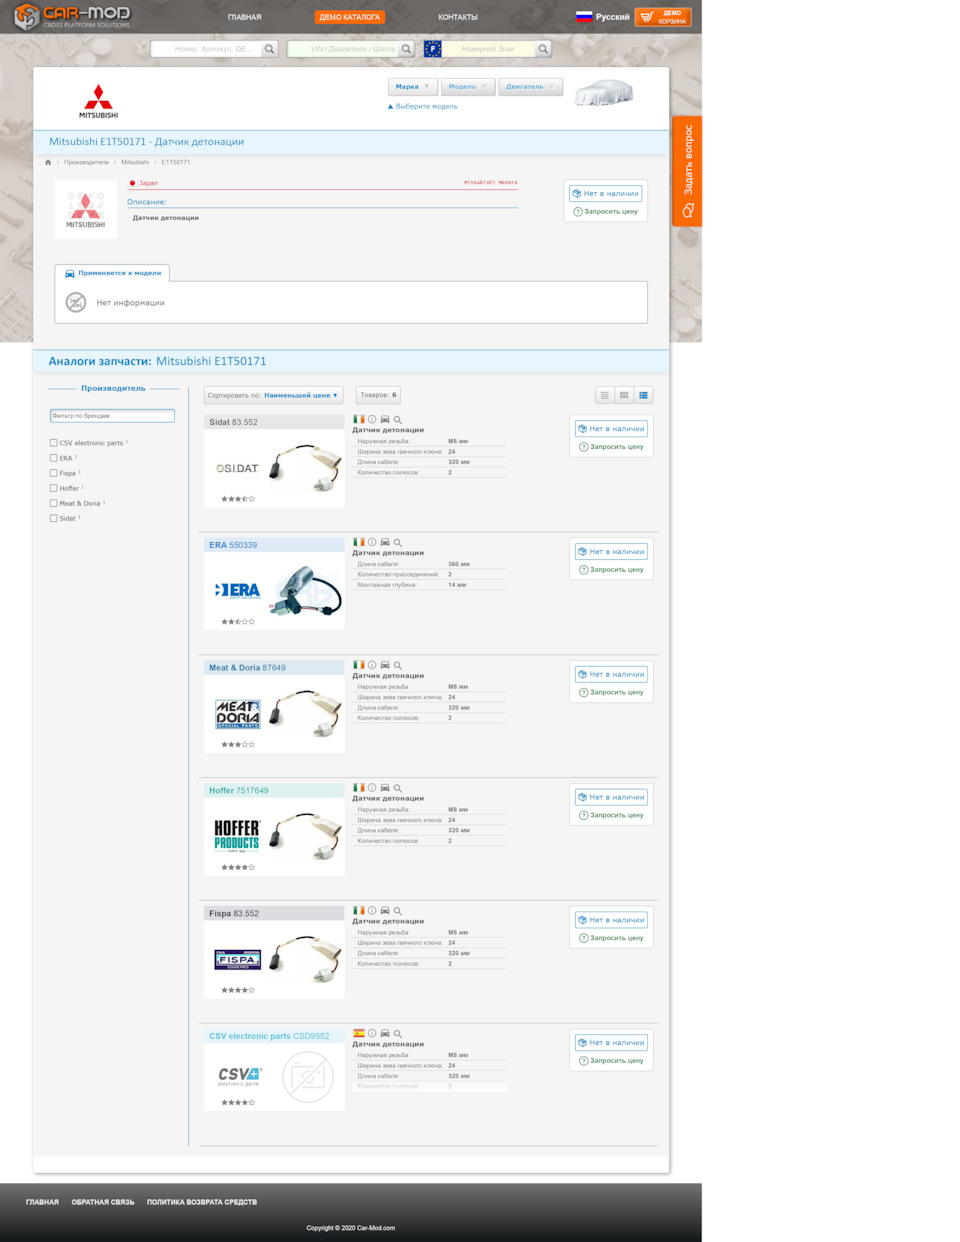Click Запросить цену for Mitsubishi E1T50171
This screenshot has height=1242, width=960.
click(605, 212)
